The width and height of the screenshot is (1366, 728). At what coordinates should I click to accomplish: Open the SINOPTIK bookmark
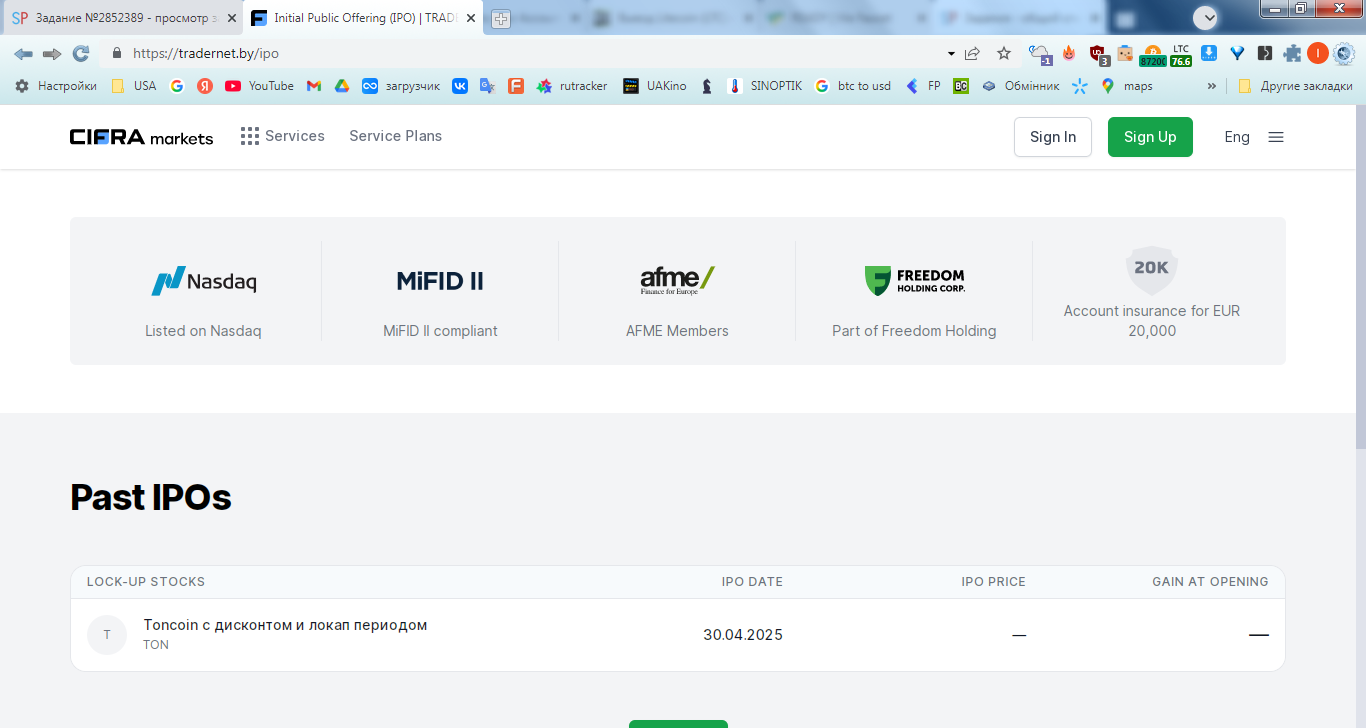point(765,86)
